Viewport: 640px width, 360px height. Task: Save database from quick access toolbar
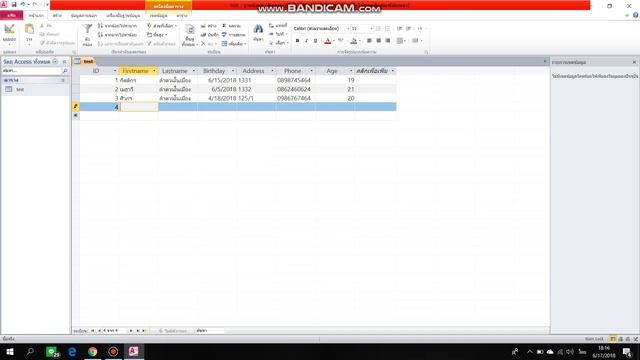pos(14,4)
